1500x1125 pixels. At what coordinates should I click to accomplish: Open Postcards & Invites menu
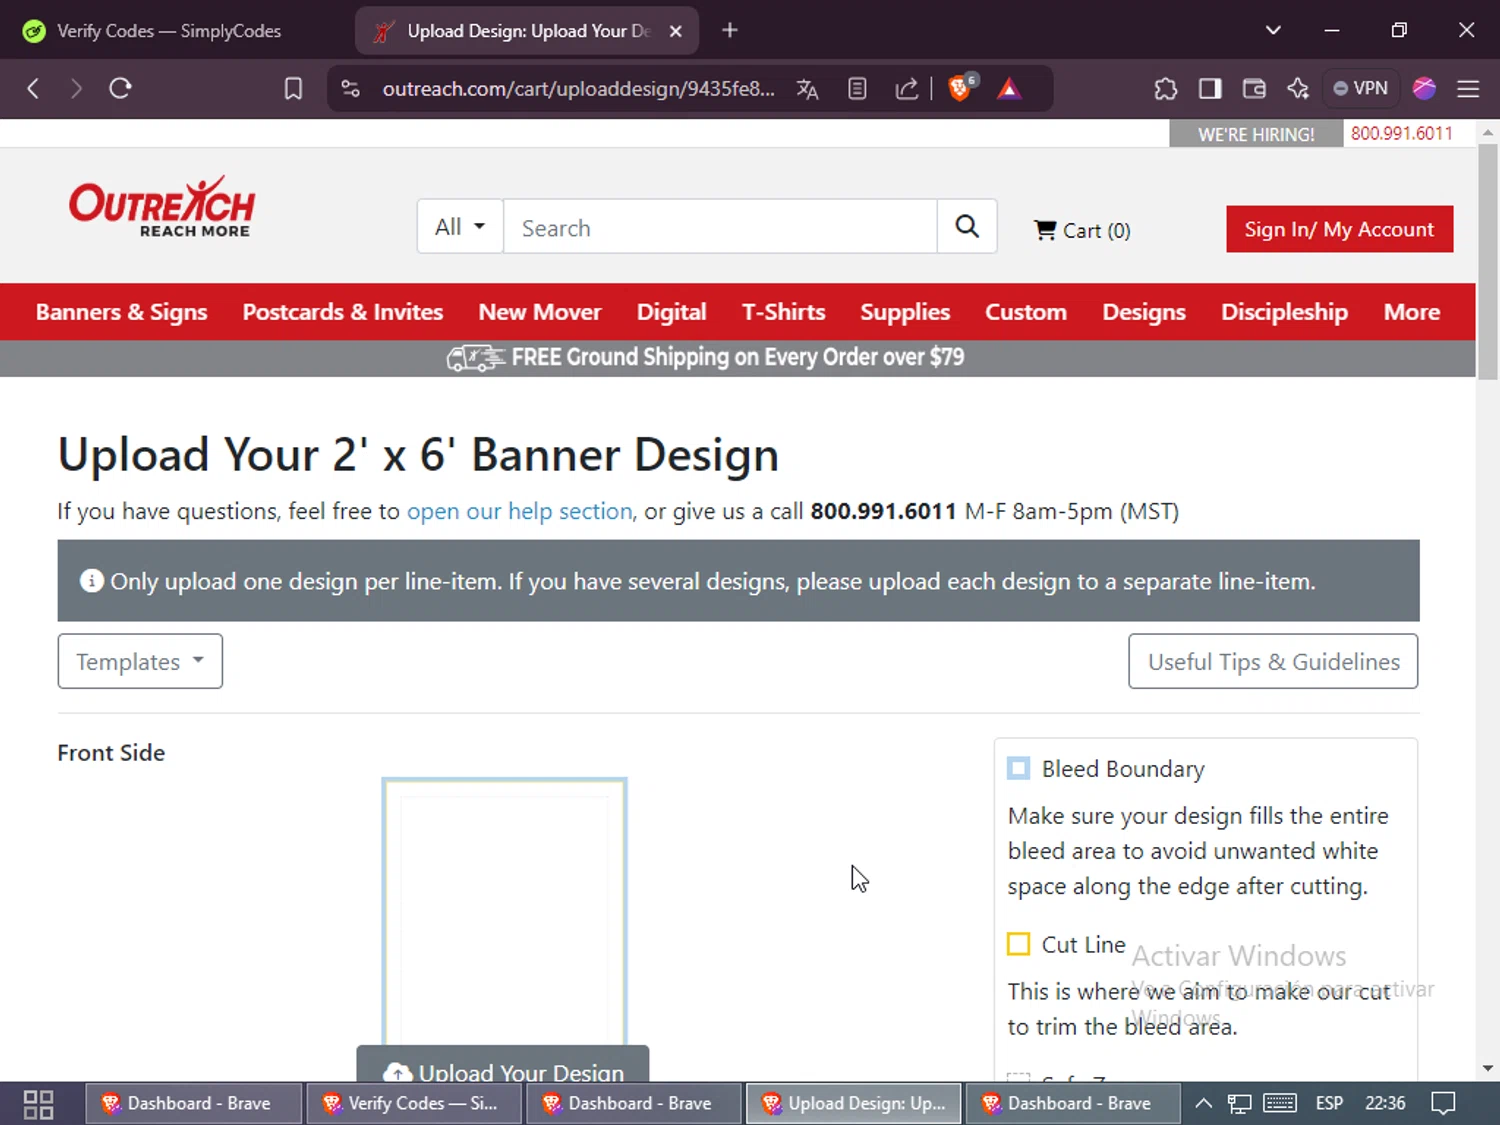point(342,312)
